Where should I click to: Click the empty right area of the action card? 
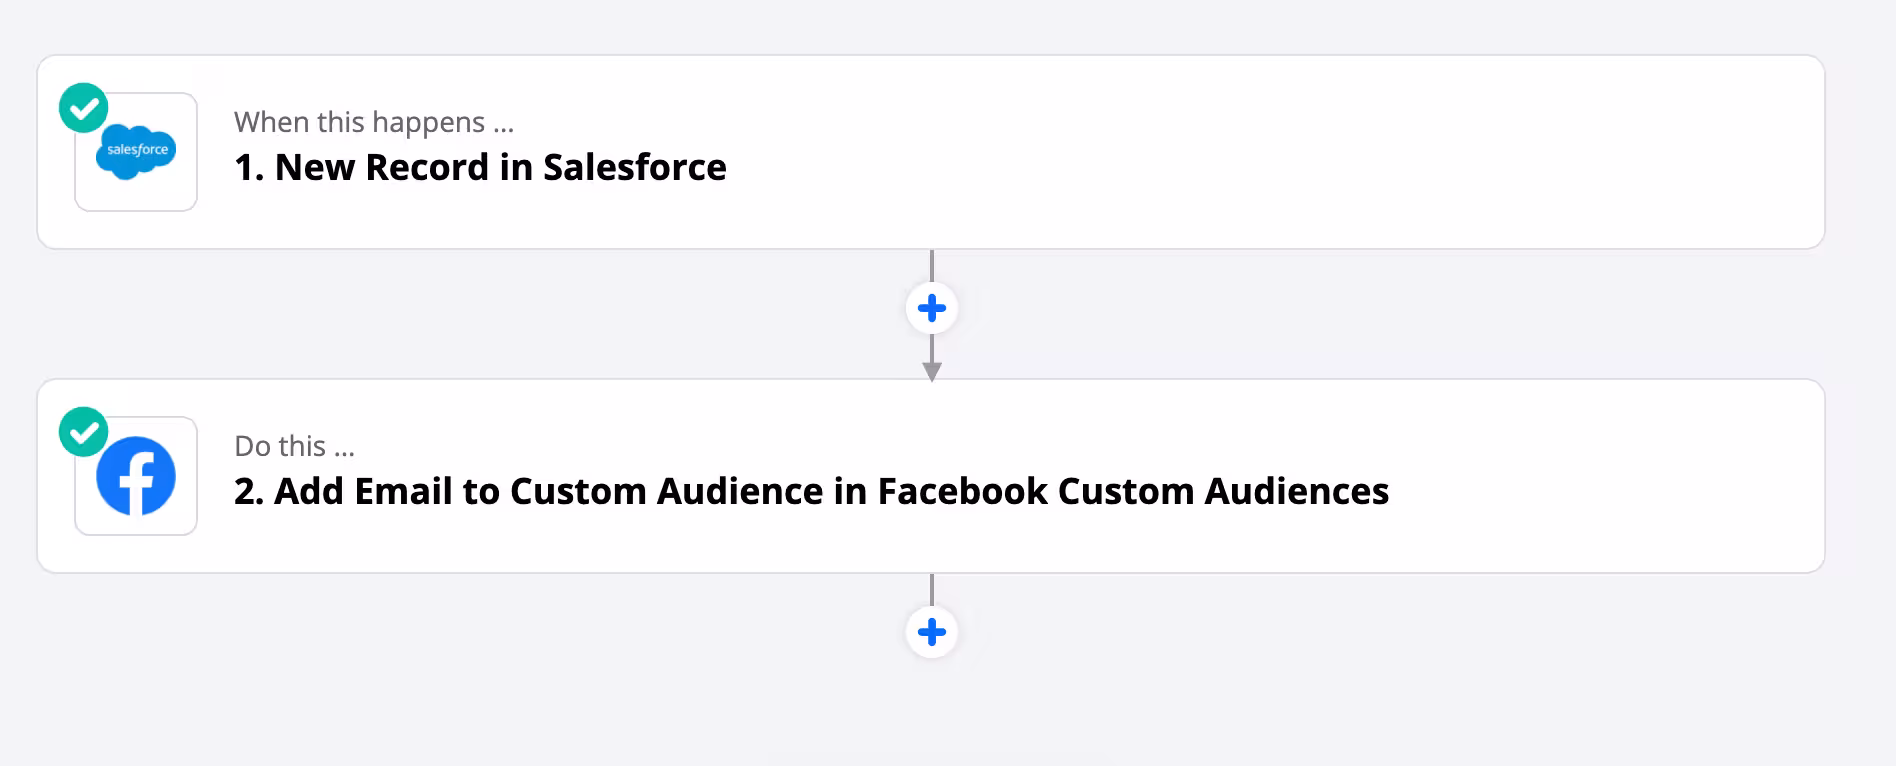pyautogui.click(x=1600, y=476)
